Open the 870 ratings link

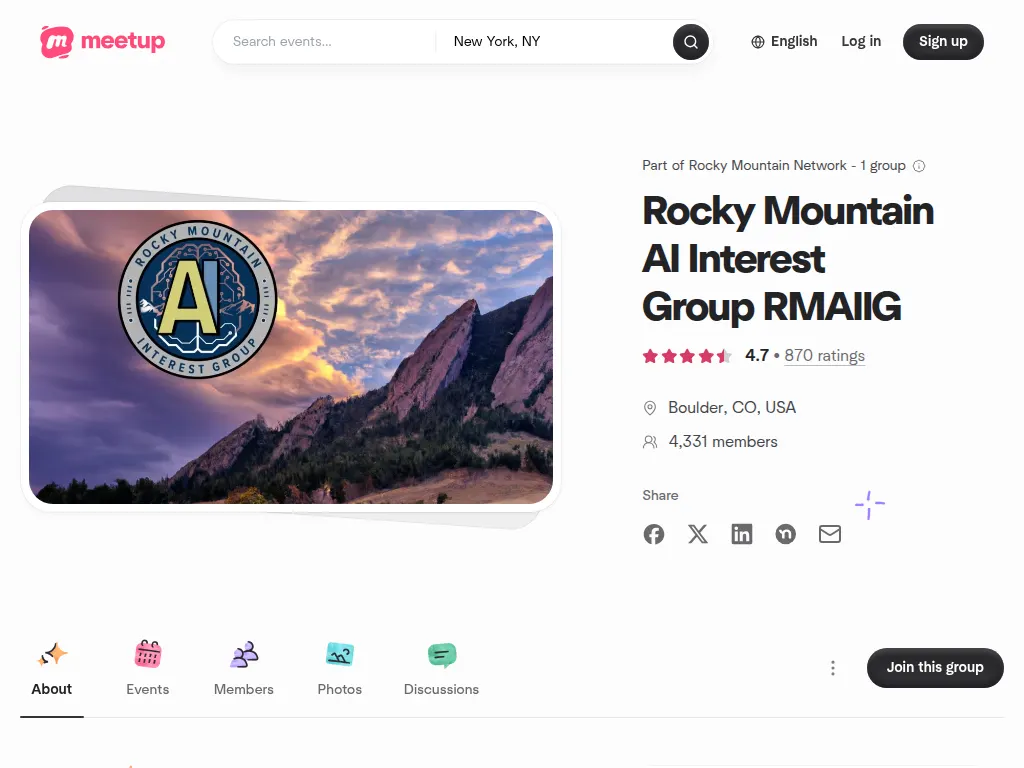point(824,356)
